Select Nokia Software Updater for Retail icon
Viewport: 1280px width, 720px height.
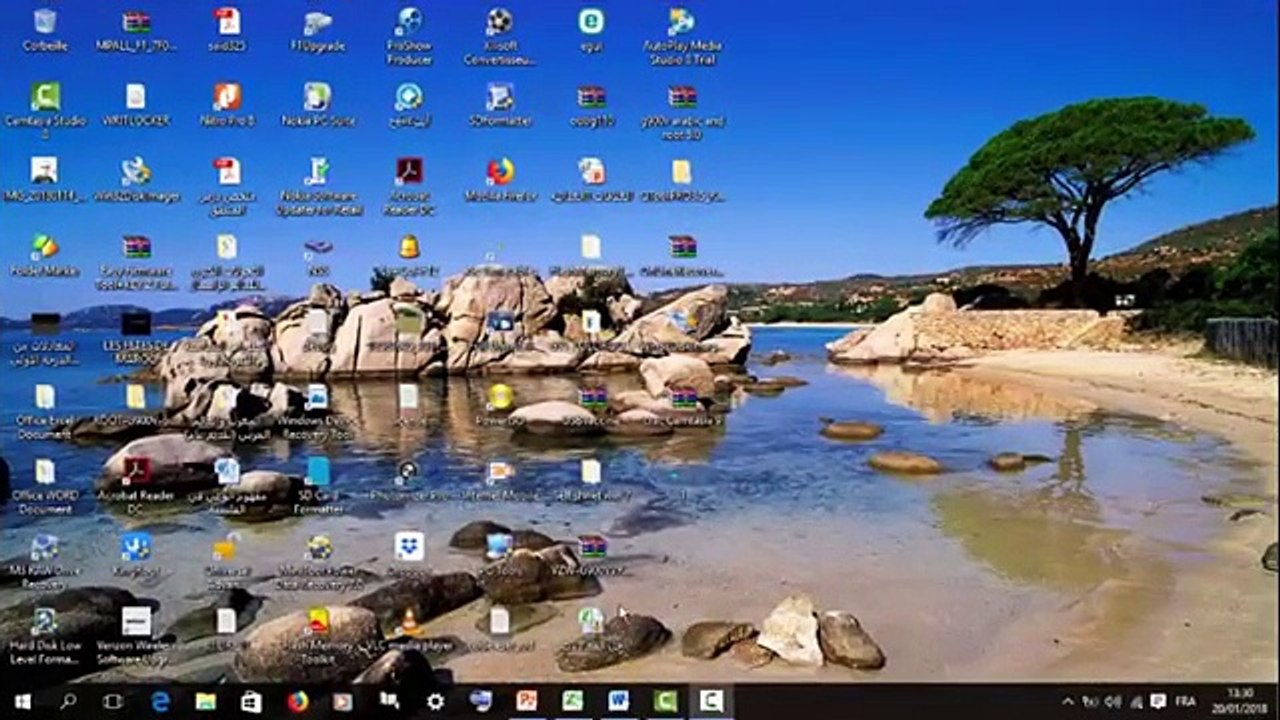318,186
